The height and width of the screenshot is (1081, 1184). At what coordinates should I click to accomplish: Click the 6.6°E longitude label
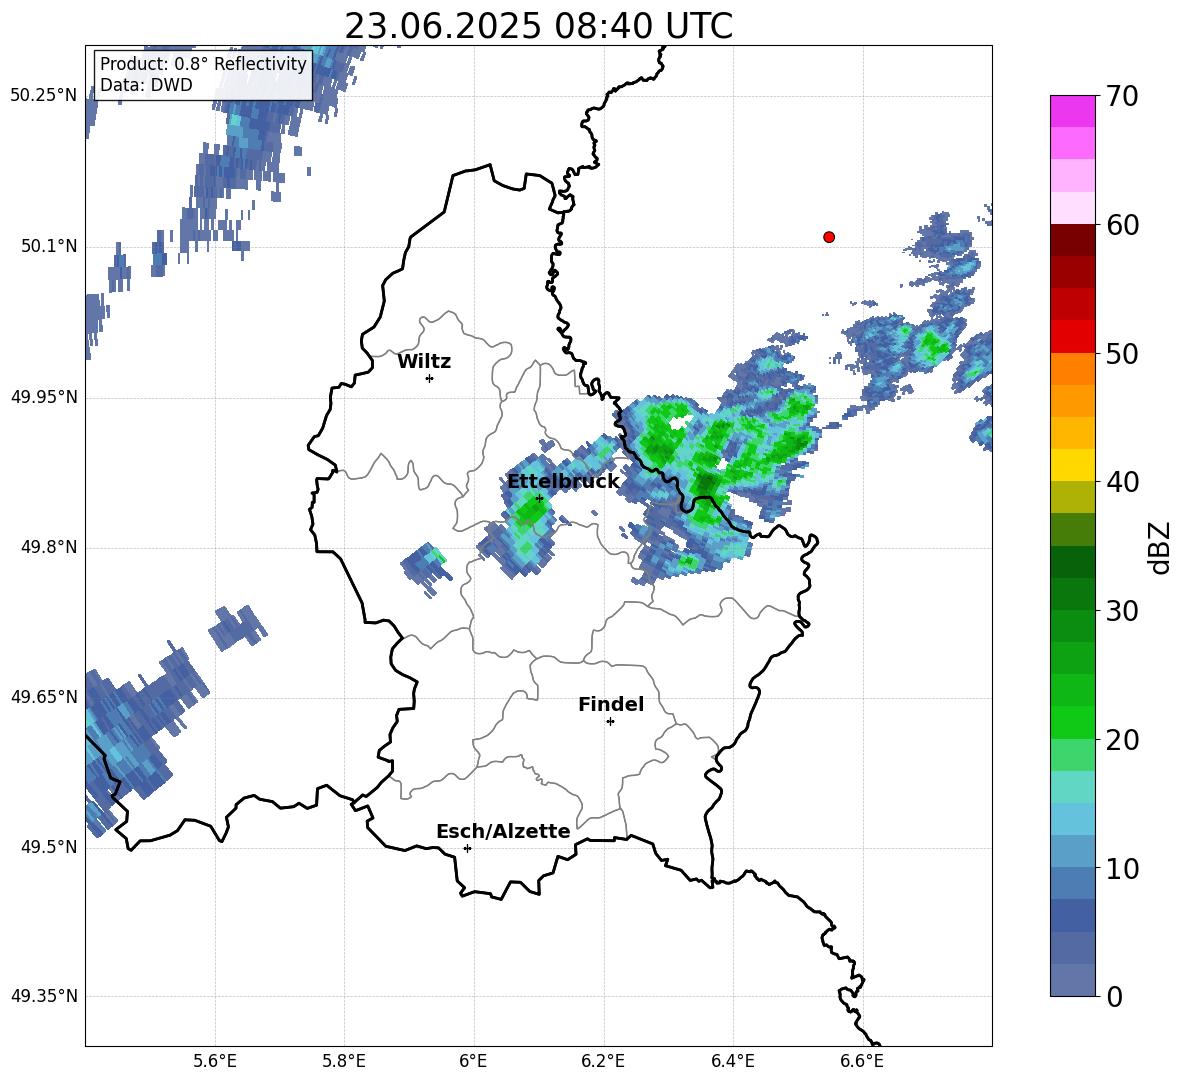click(862, 1062)
